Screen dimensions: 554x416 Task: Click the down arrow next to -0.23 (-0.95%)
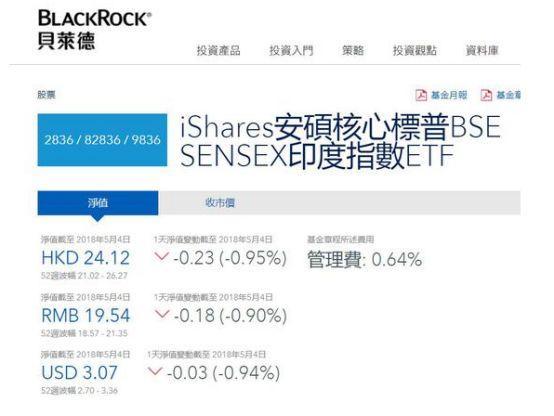point(161,256)
